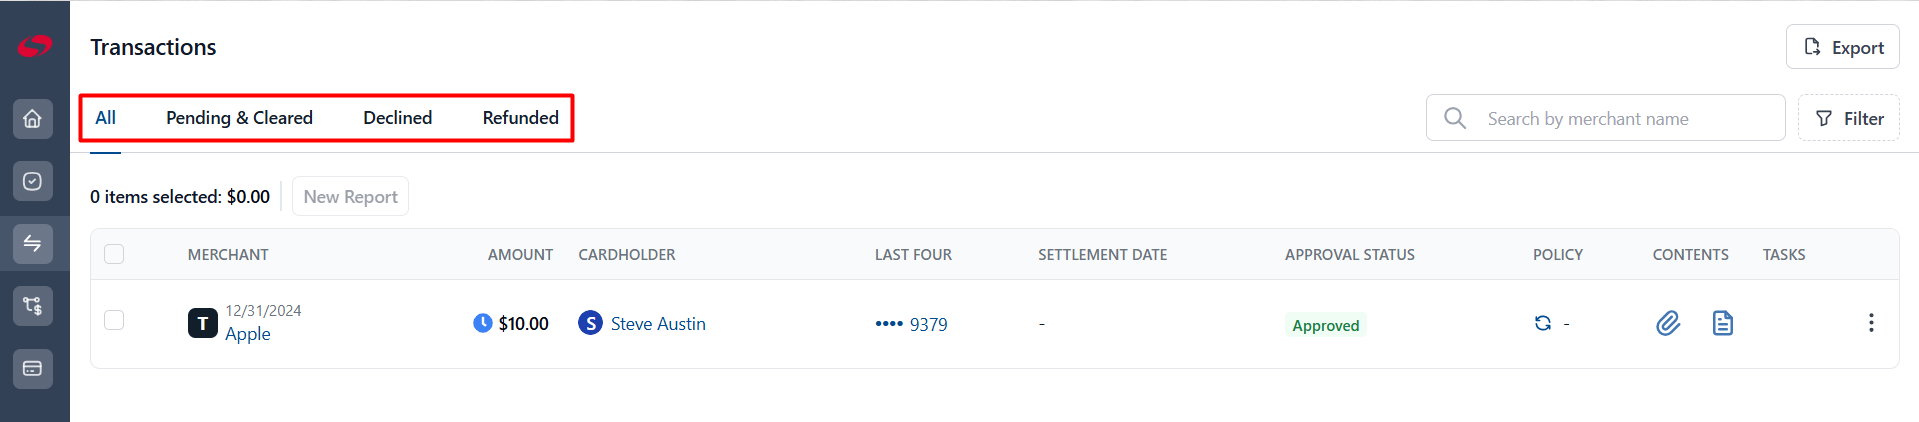This screenshot has height=422, width=1919.
Task: Click the paperclip attachment icon
Action: [x=1668, y=323]
